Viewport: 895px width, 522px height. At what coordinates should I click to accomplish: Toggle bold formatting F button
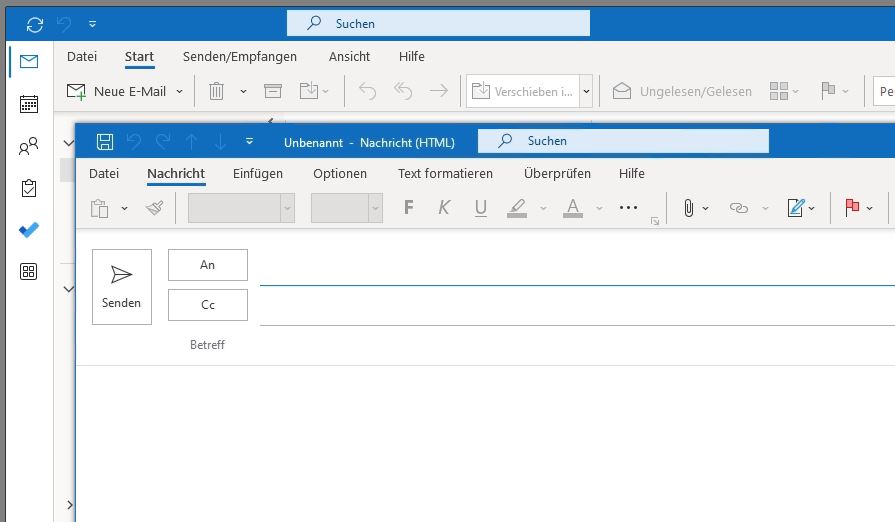408,208
